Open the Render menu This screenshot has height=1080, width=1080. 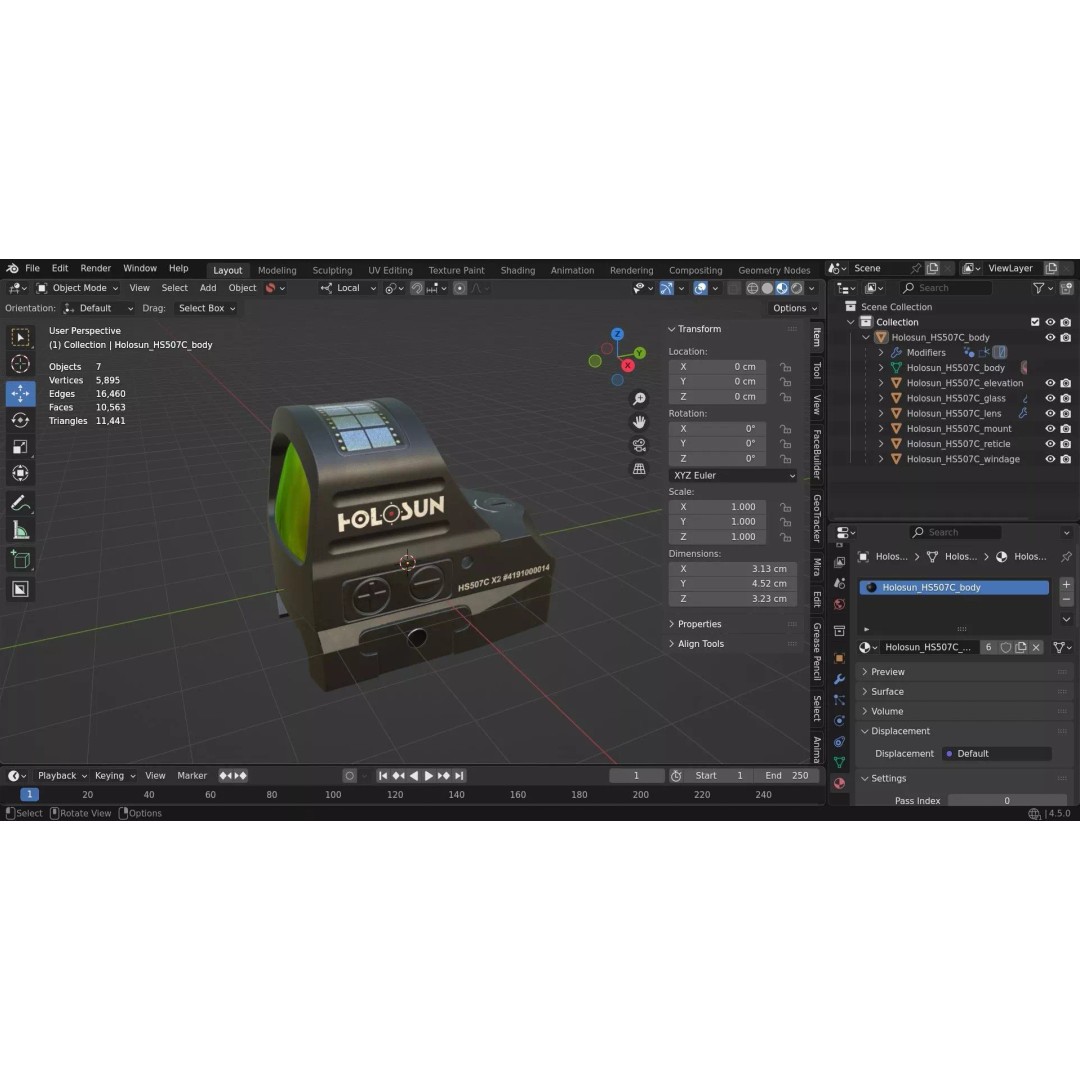point(95,269)
